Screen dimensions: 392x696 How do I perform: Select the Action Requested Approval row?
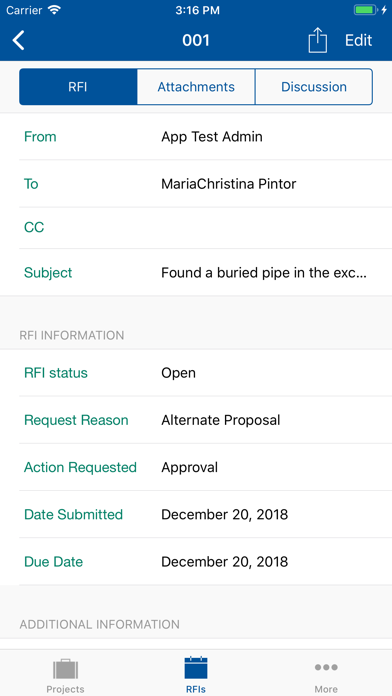pyautogui.click(x=206, y=467)
